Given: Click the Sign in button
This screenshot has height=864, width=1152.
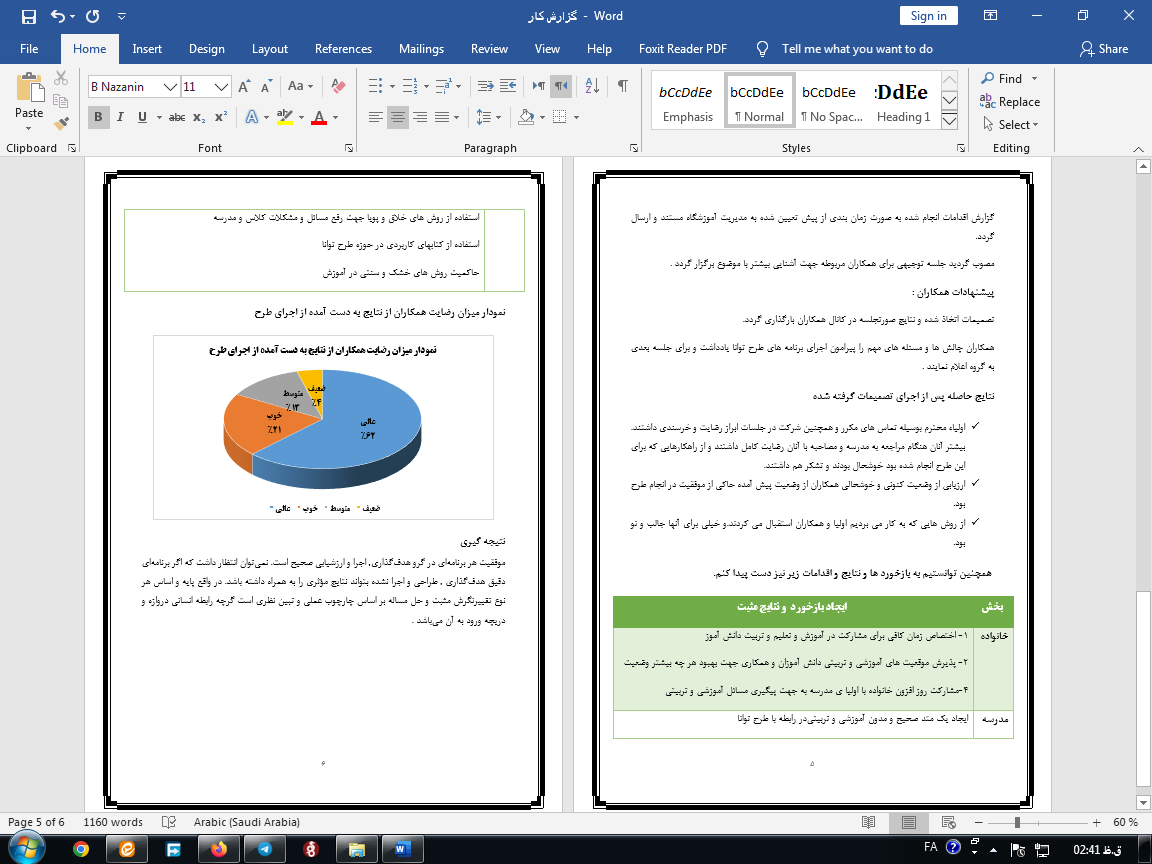Looking at the screenshot, I should pos(928,15).
